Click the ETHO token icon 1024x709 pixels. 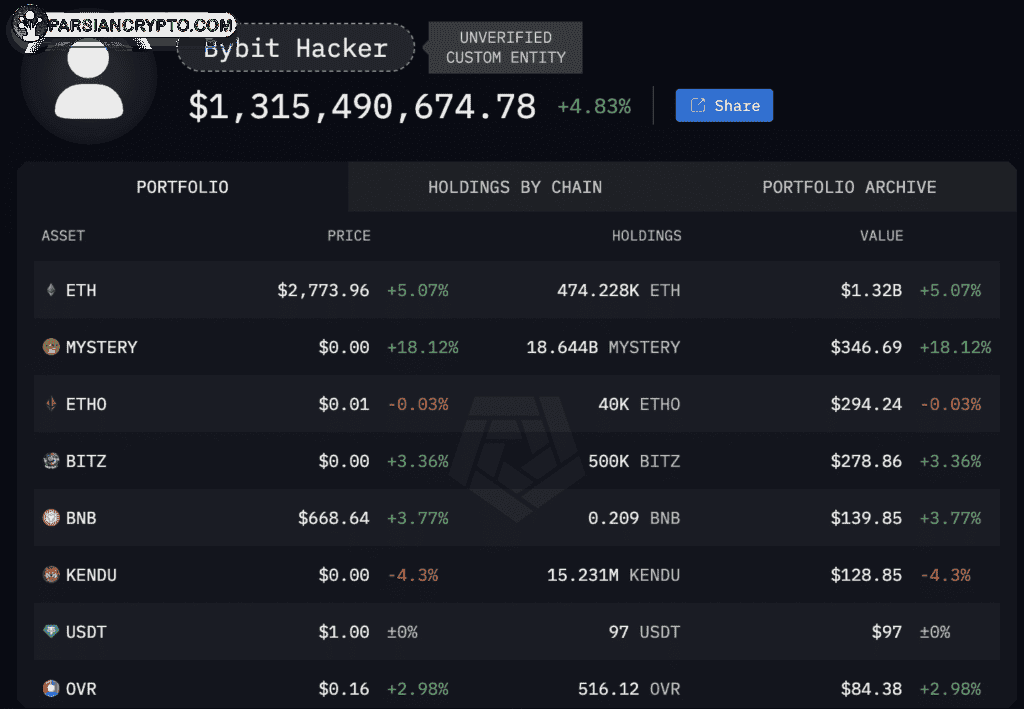[x=51, y=404]
